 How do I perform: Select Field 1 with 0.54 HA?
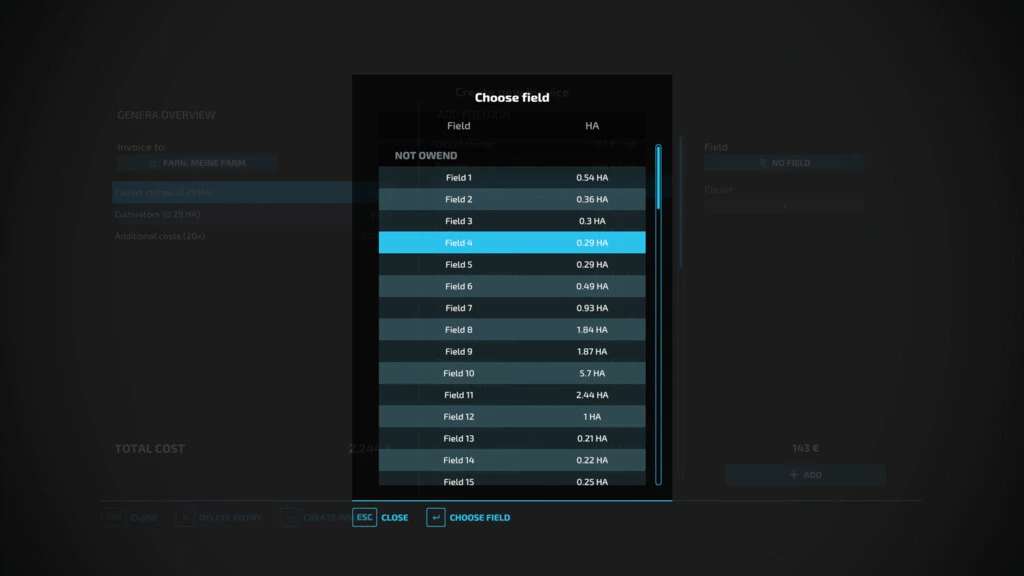(x=512, y=178)
